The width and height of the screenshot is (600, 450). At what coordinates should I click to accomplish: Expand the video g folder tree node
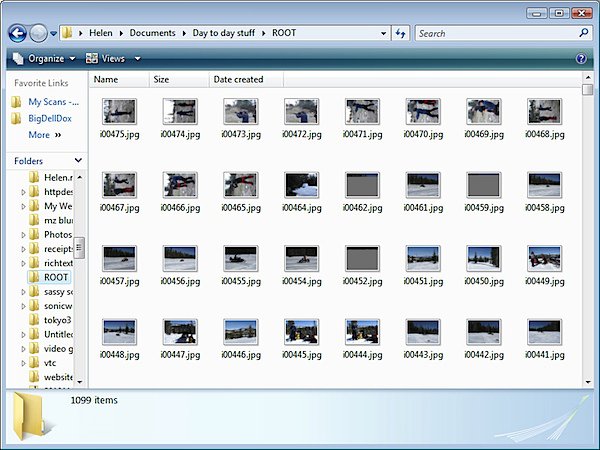[24, 348]
